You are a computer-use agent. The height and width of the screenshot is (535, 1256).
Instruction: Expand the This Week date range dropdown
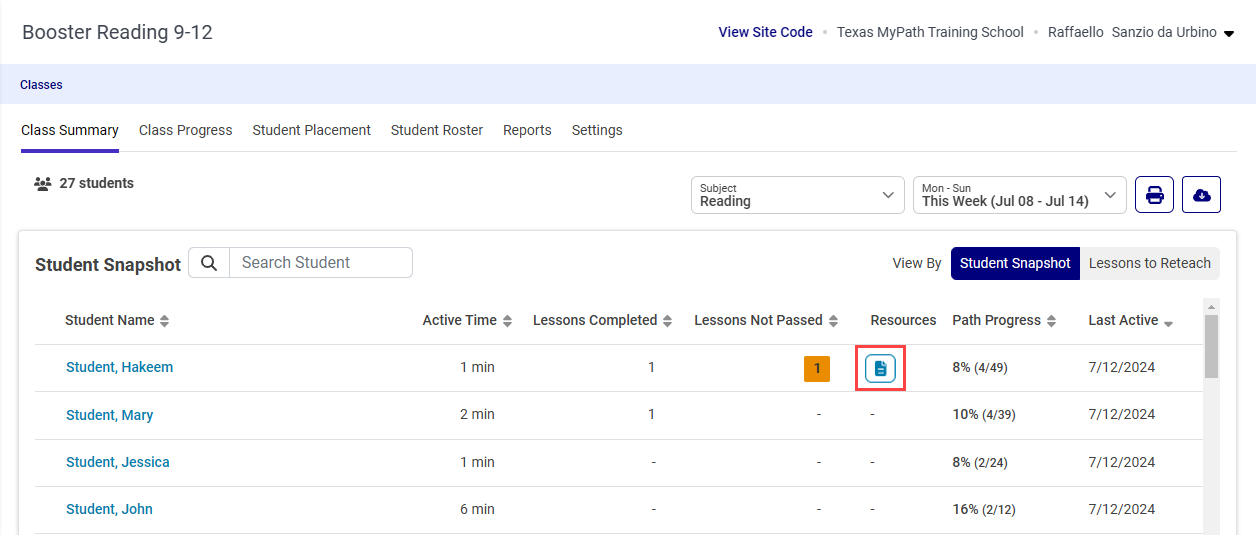coord(1019,195)
